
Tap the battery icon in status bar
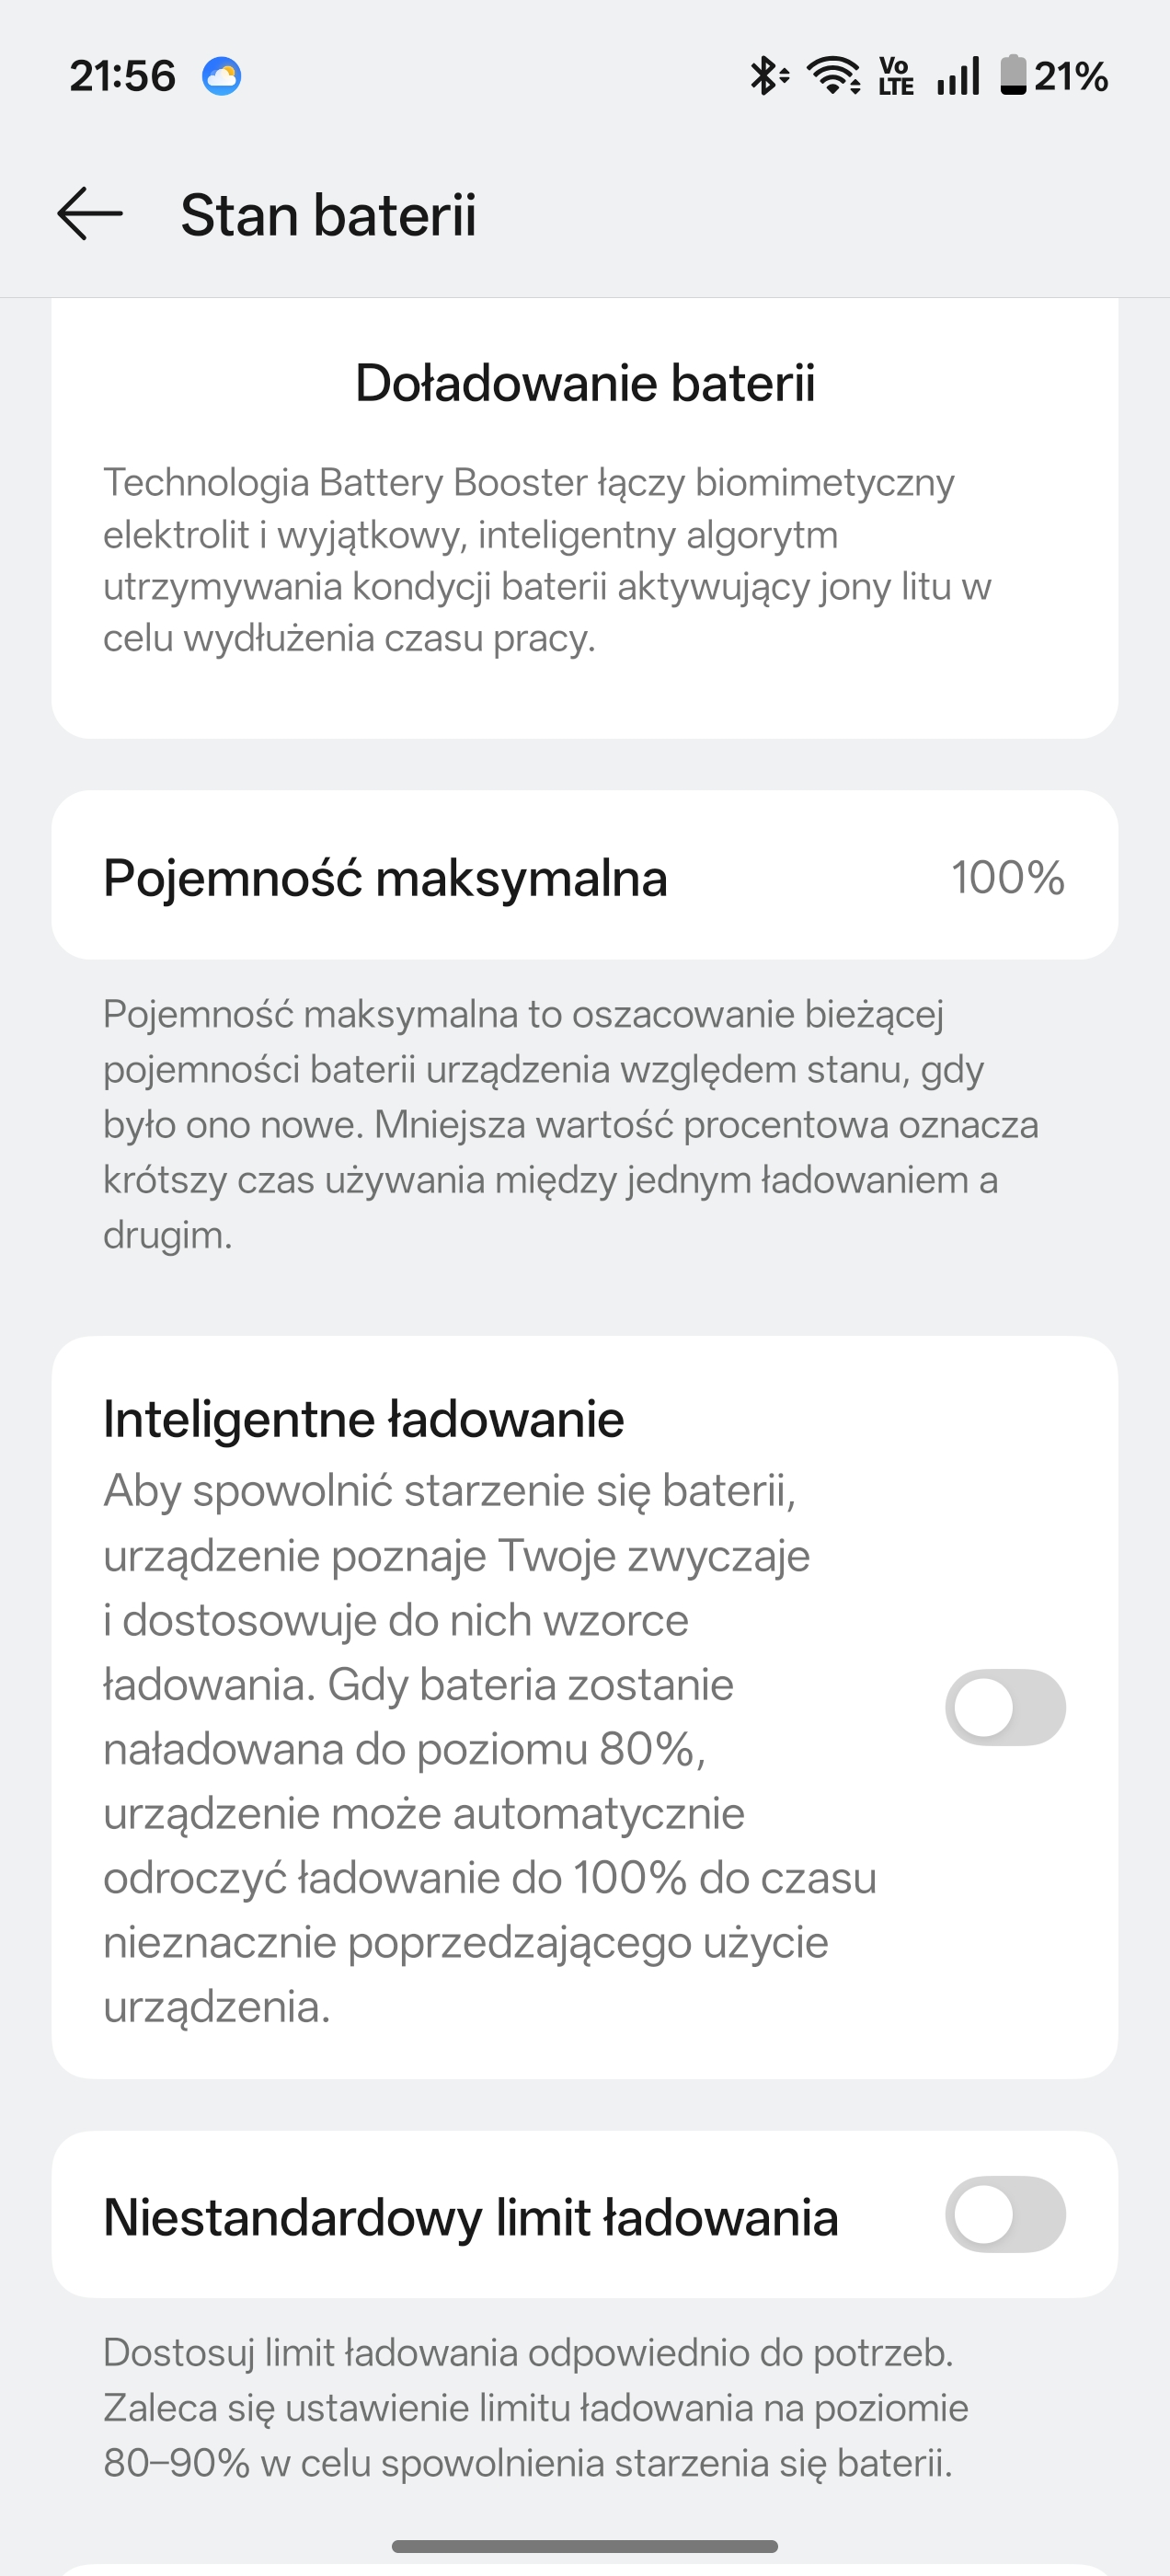pos(1013,76)
